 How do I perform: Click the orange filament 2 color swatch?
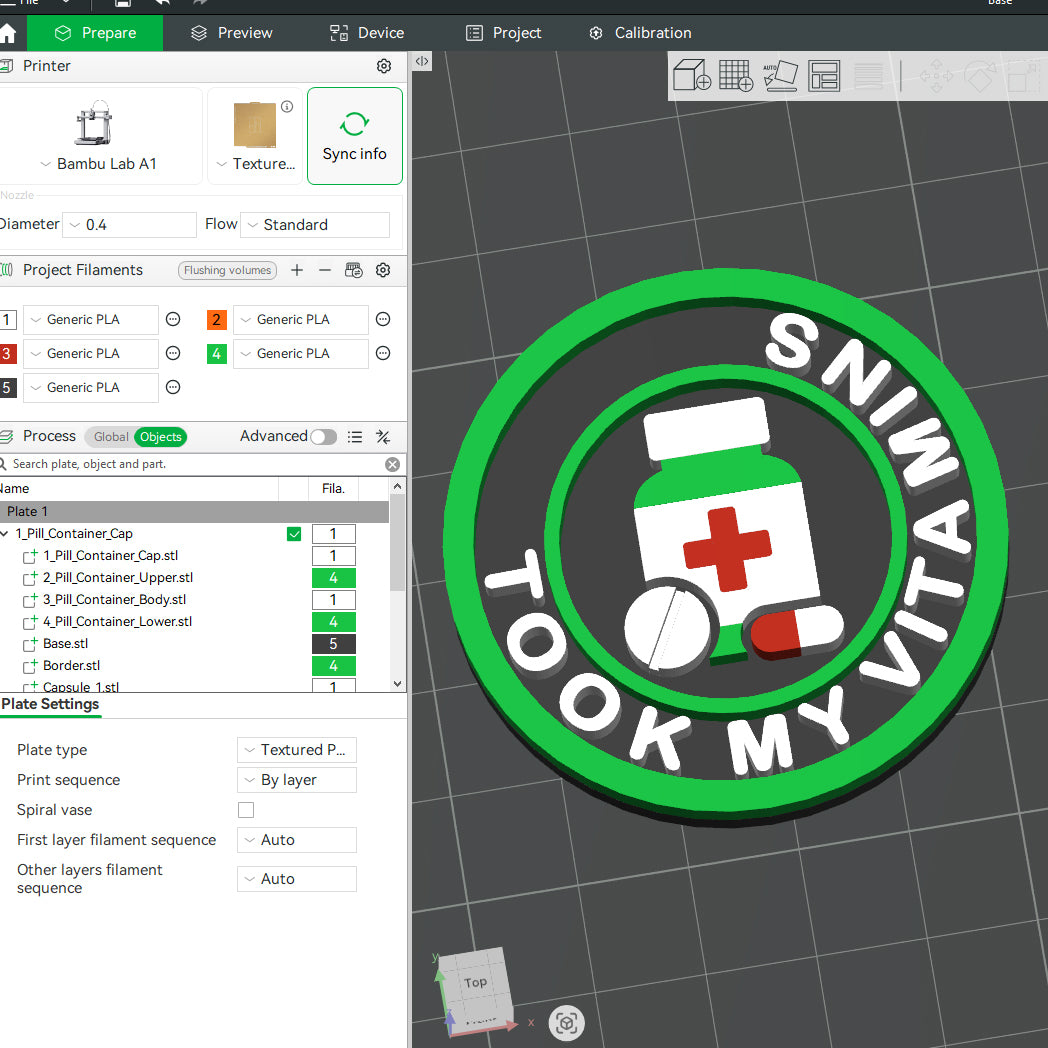click(217, 320)
